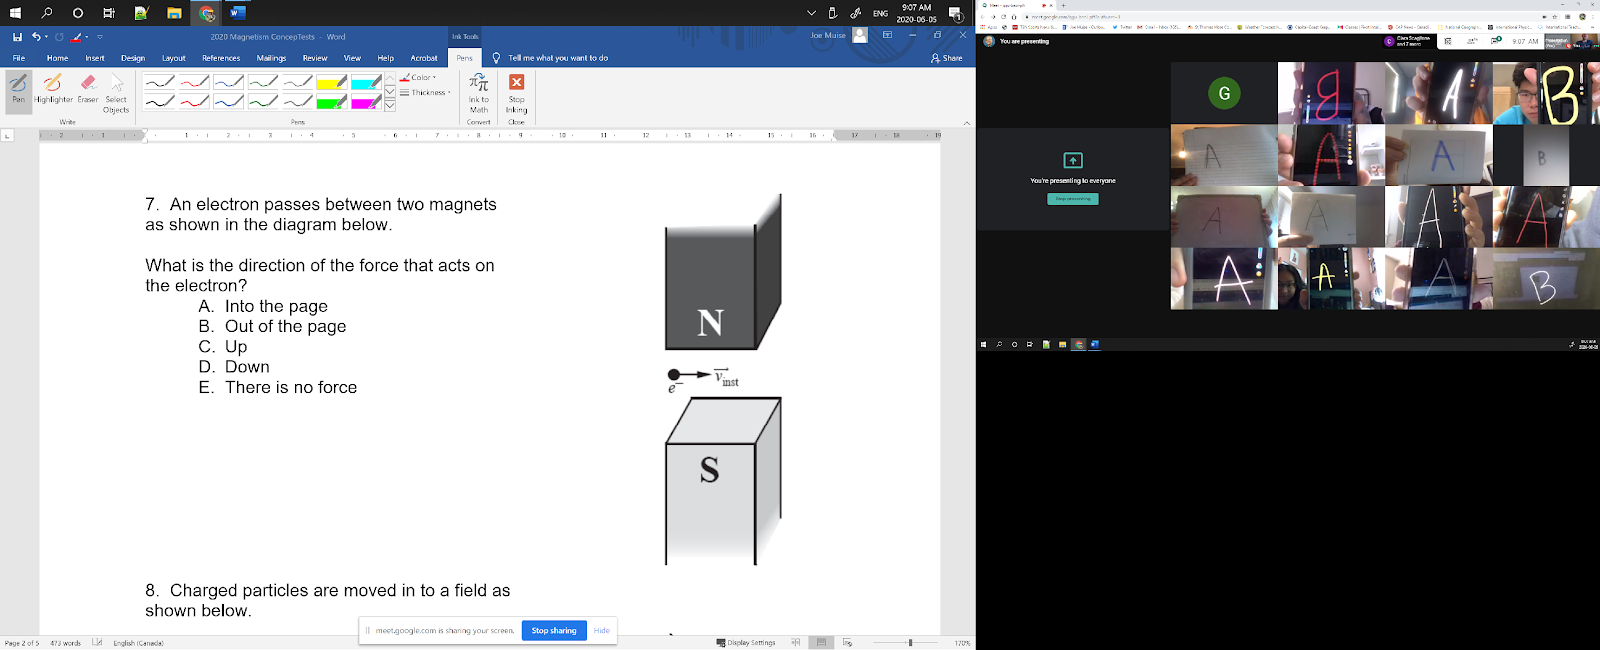Open the Insert ribbon tab
This screenshot has width=1600, height=650.
click(x=95, y=58)
